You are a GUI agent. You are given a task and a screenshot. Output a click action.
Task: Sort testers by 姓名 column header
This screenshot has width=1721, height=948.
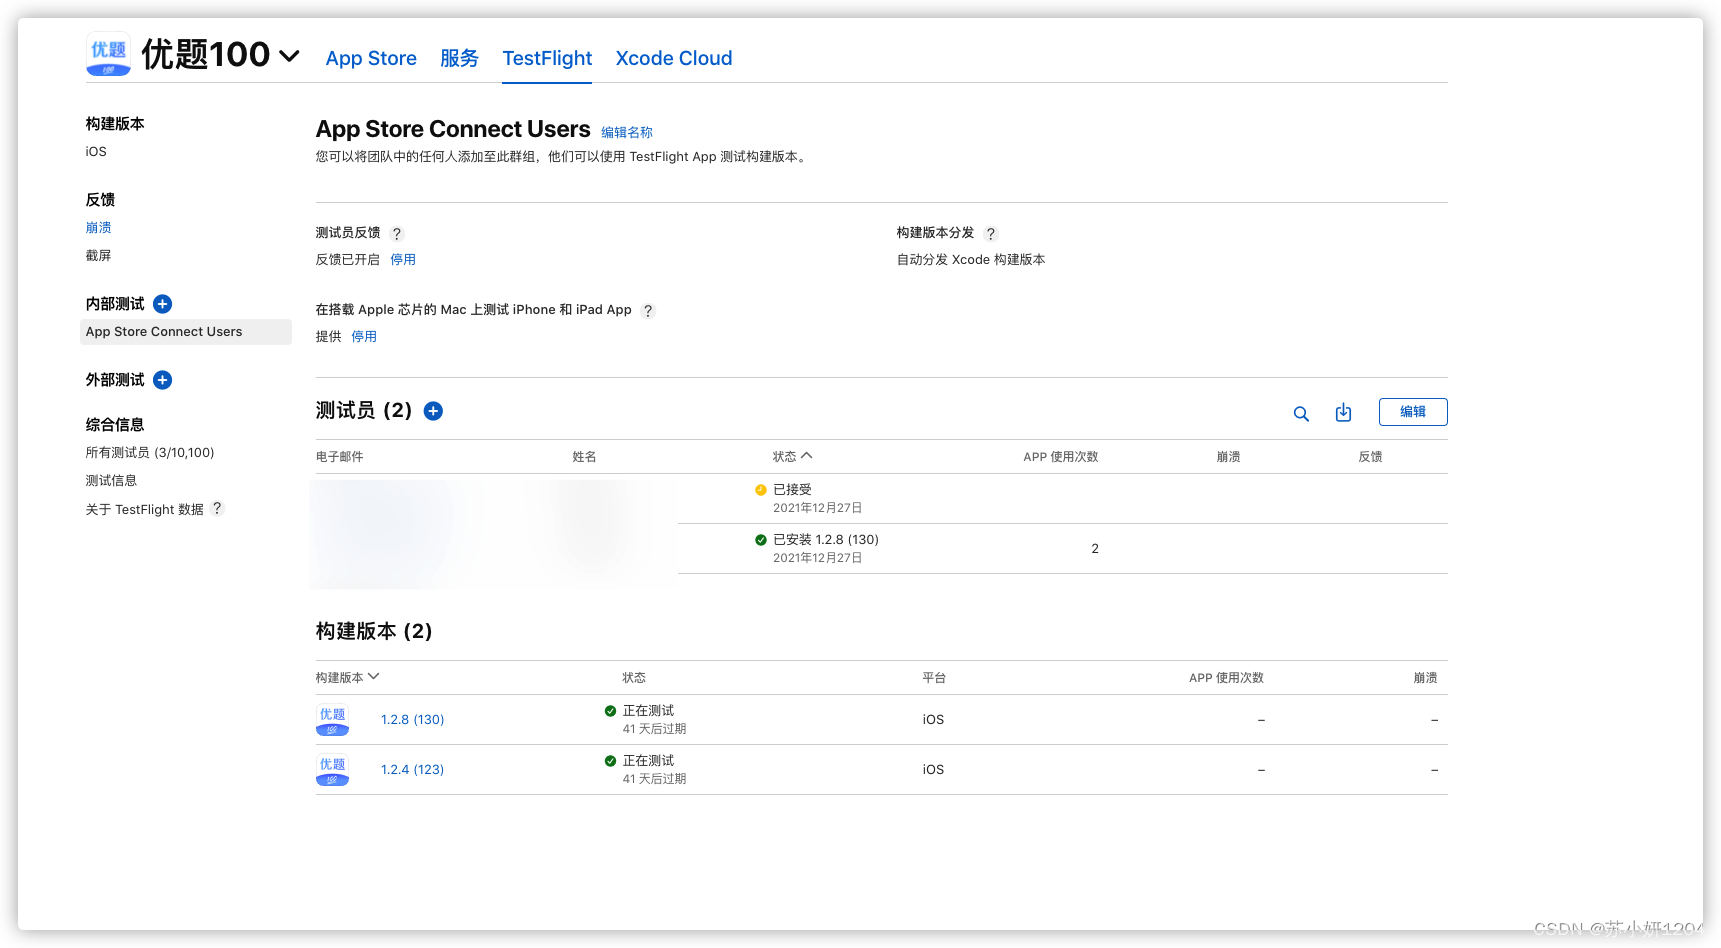coord(584,457)
